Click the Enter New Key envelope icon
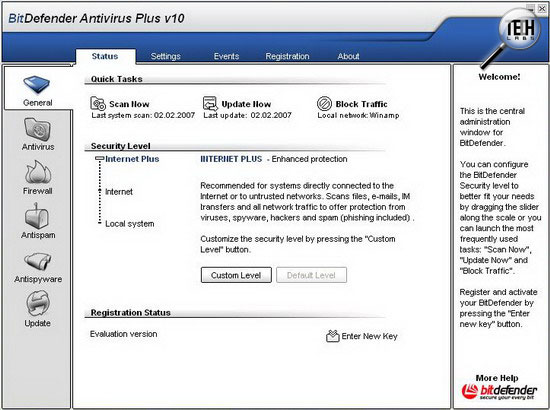The width and height of the screenshot is (550, 410). click(333, 336)
